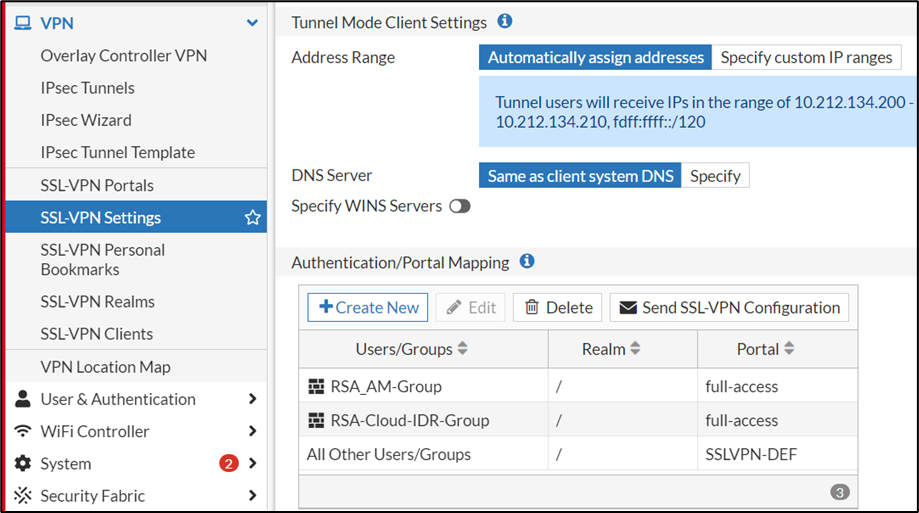The image size is (919, 513).
Task: Choose Specify for DNS Server
Action: pyautogui.click(x=715, y=176)
